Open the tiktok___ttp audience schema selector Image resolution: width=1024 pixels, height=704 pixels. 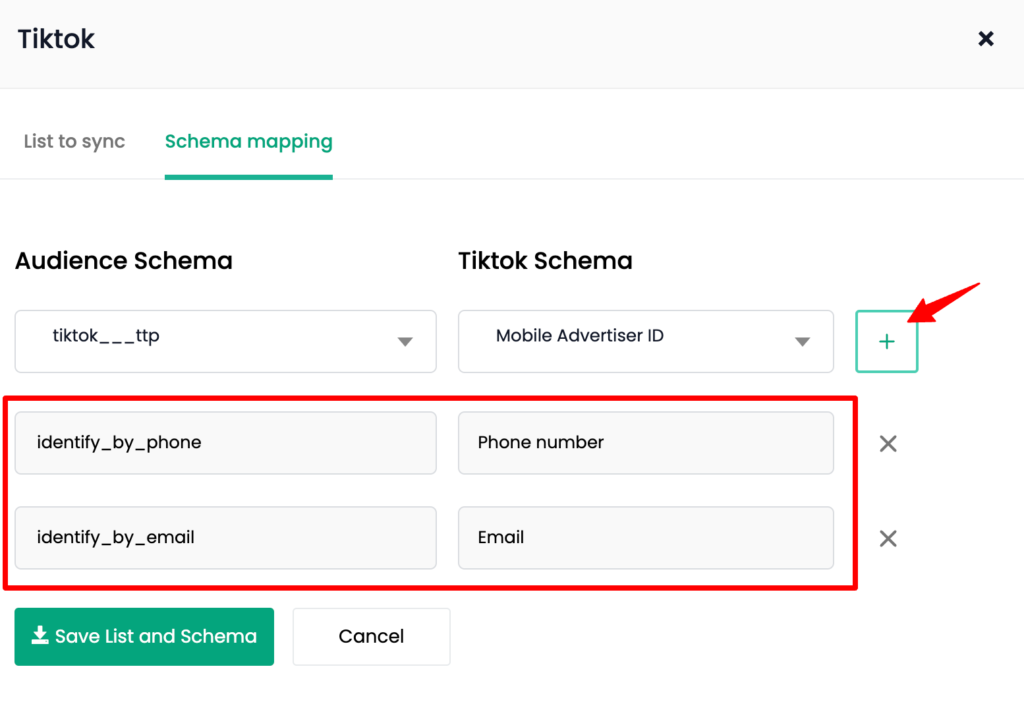[x=225, y=342]
